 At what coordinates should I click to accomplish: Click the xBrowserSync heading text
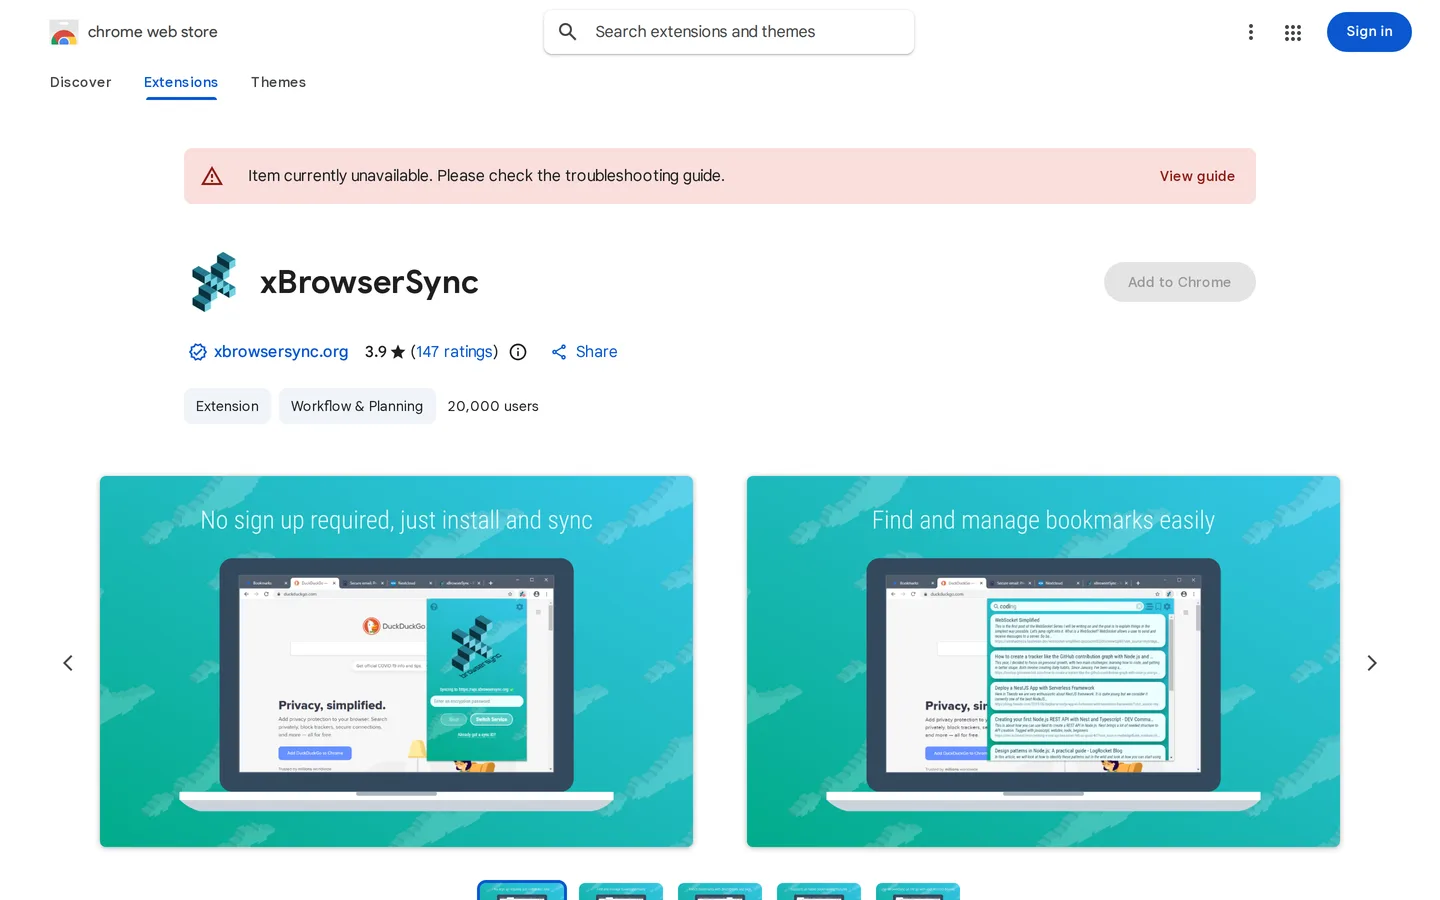coord(369,282)
